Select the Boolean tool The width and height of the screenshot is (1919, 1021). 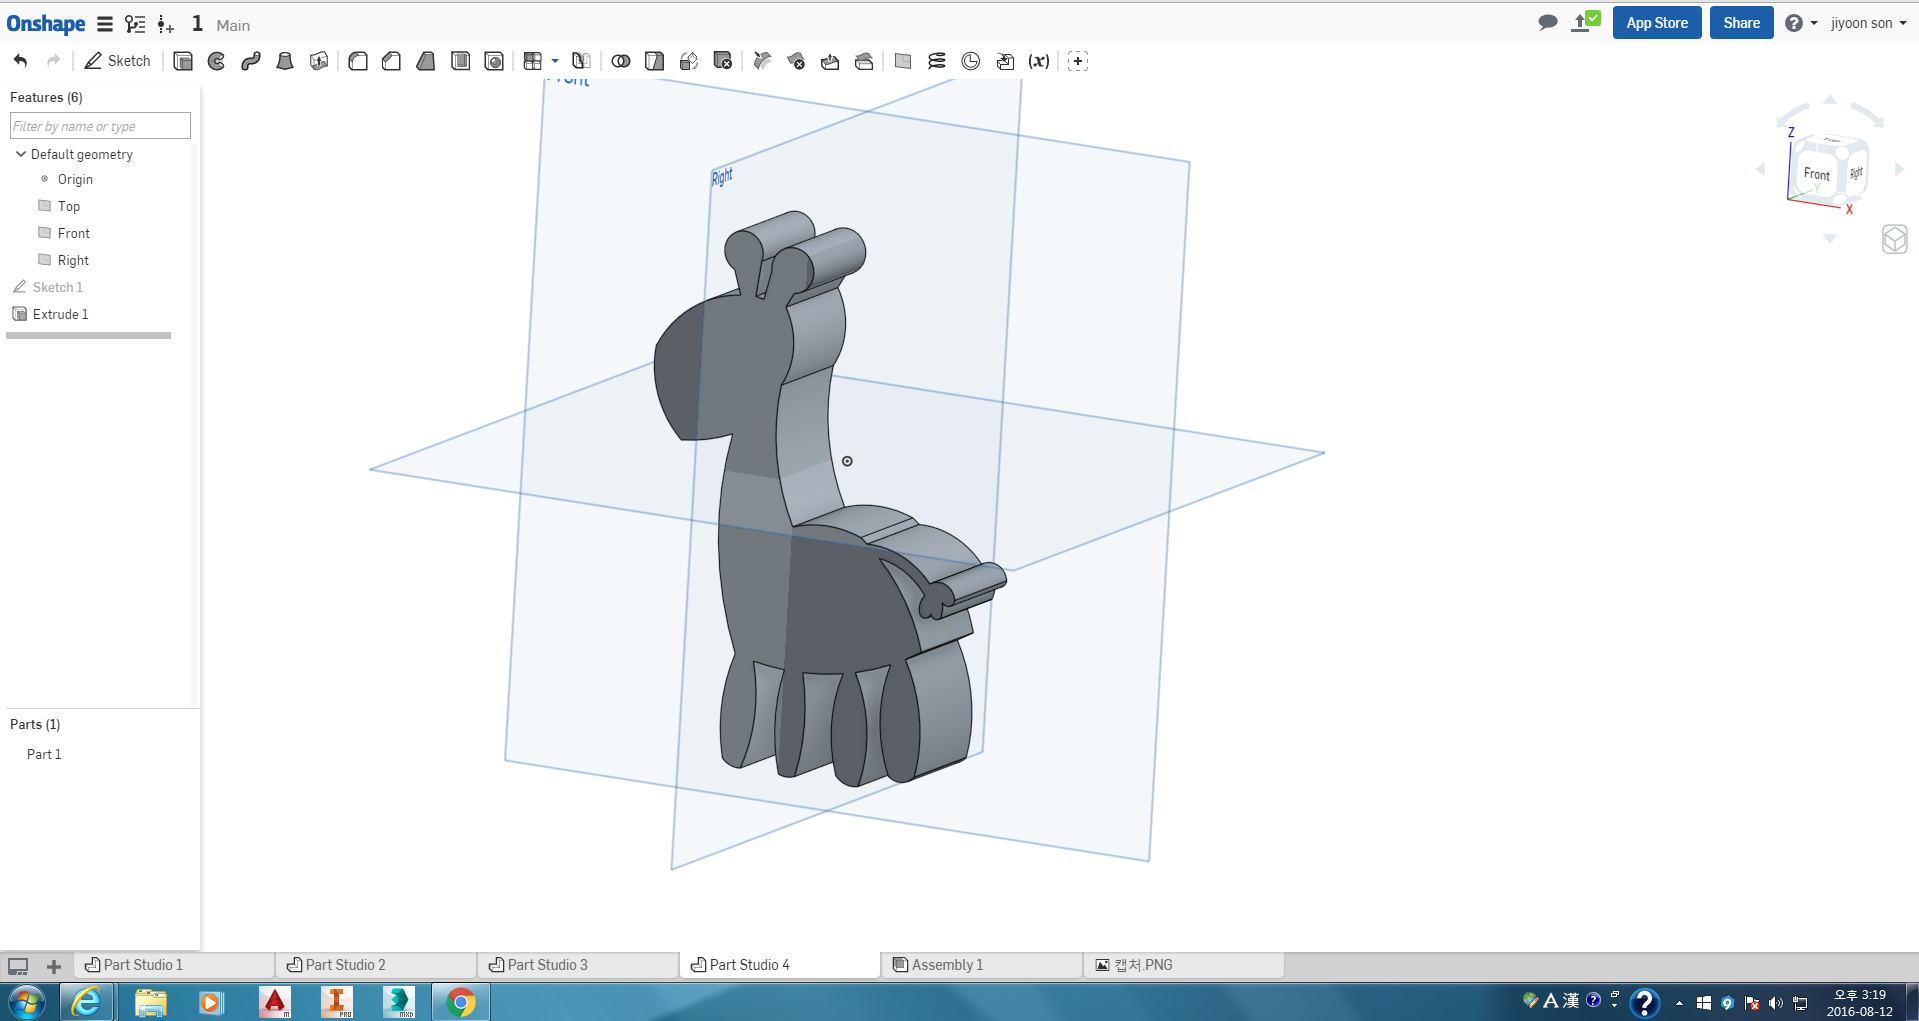(621, 61)
